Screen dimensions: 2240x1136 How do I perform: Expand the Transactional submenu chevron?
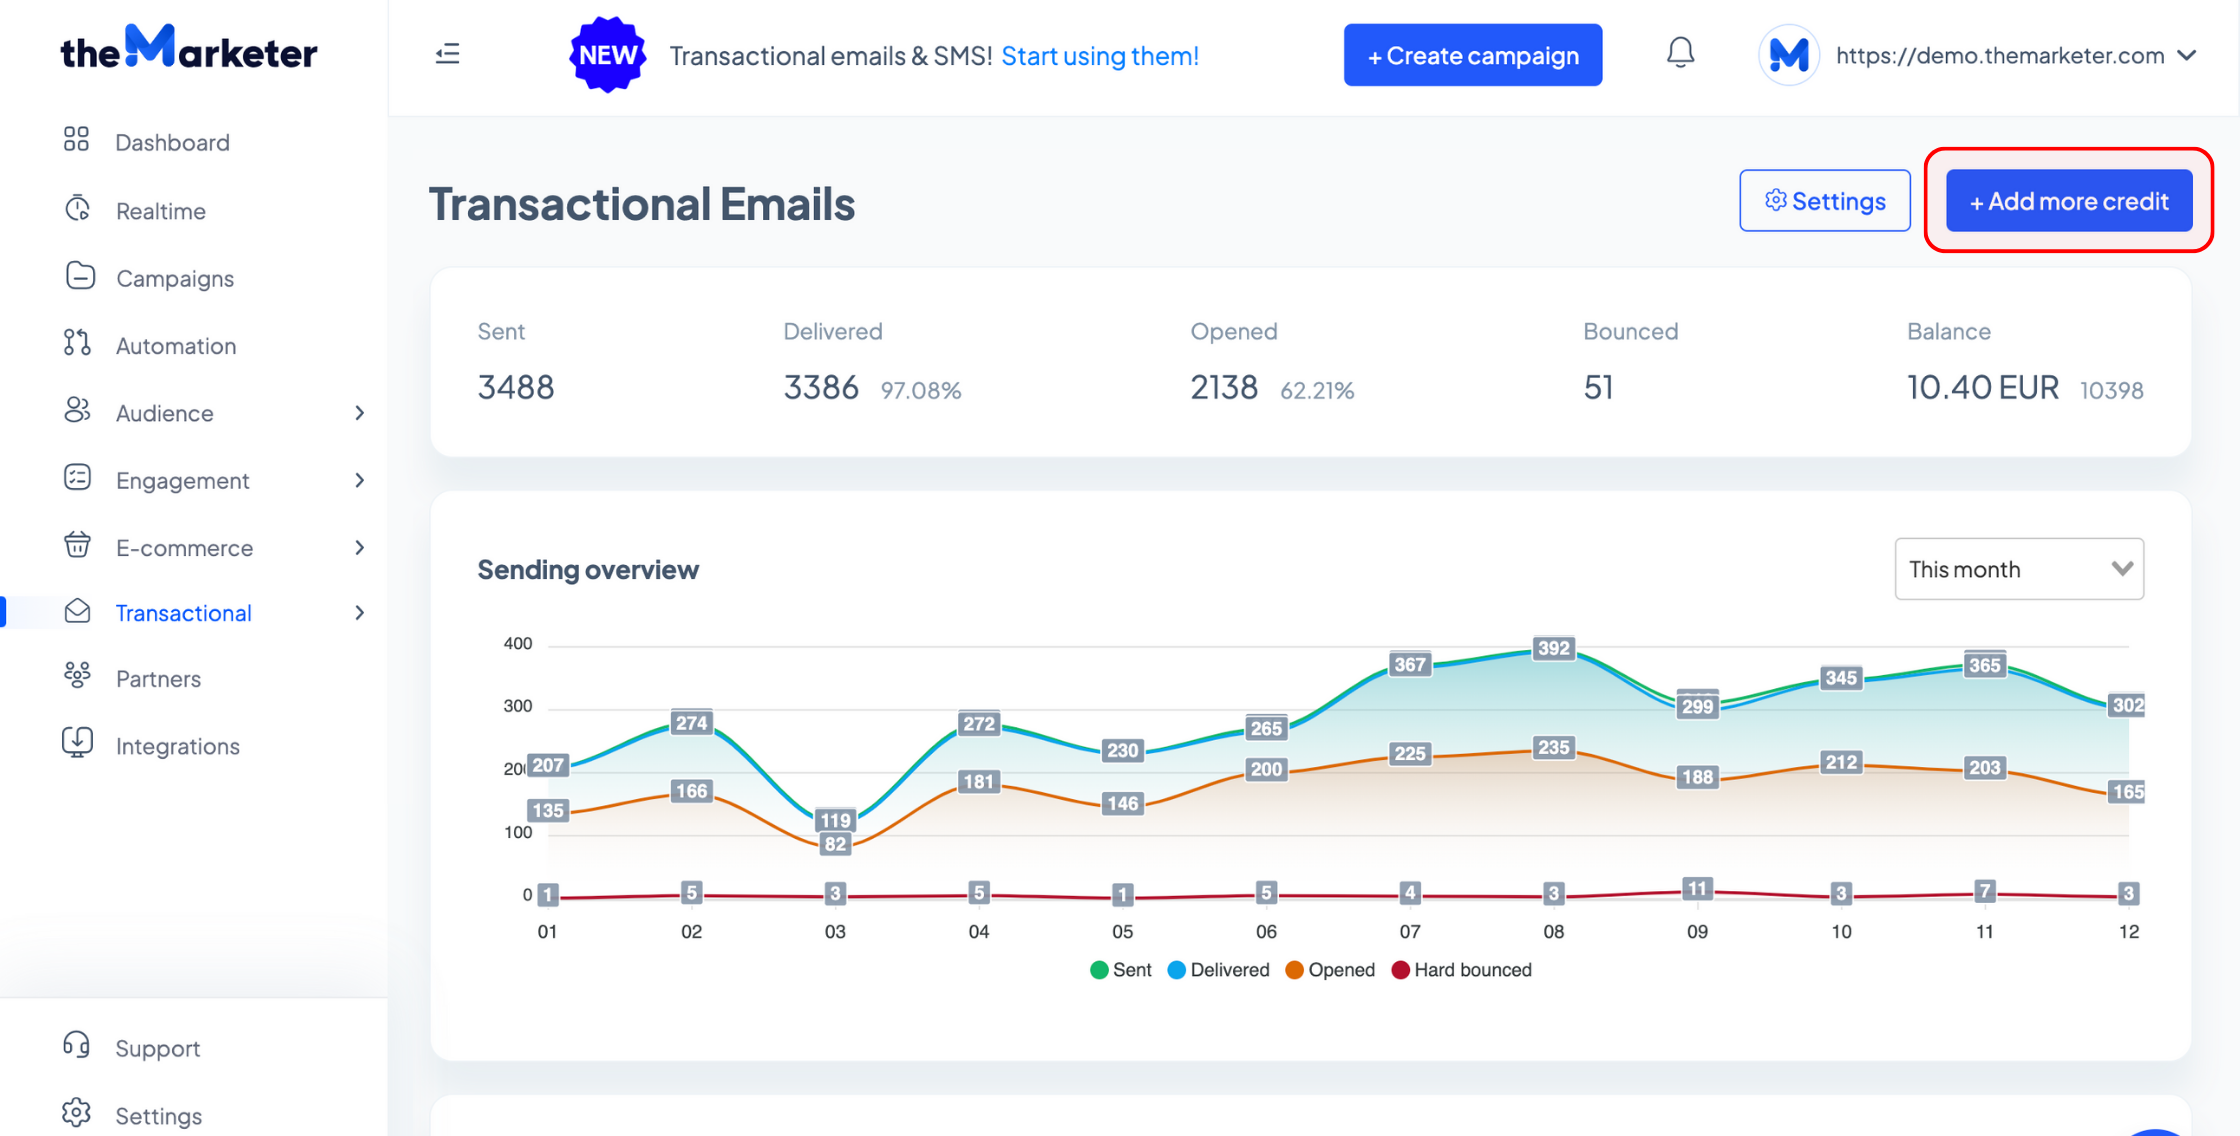pyautogui.click(x=360, y=612)
